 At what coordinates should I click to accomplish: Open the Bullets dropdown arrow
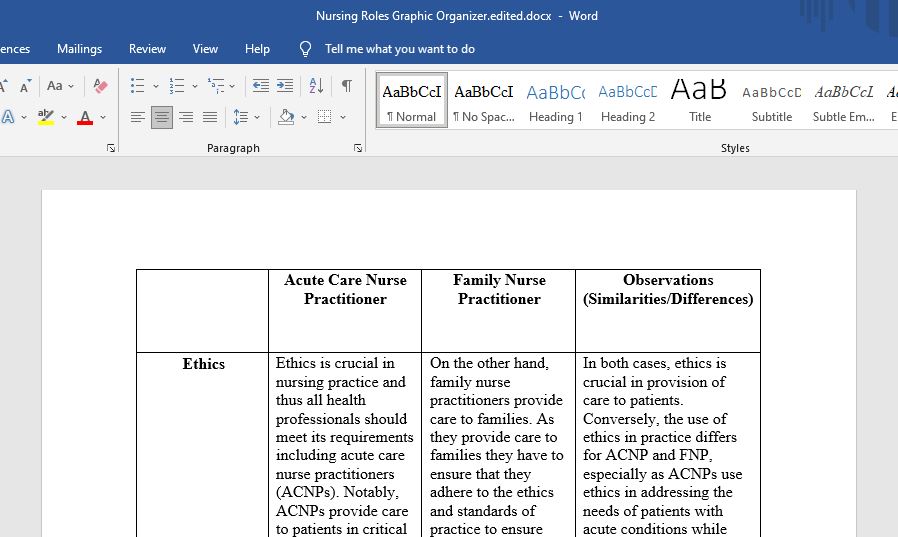tap(155, 86)
